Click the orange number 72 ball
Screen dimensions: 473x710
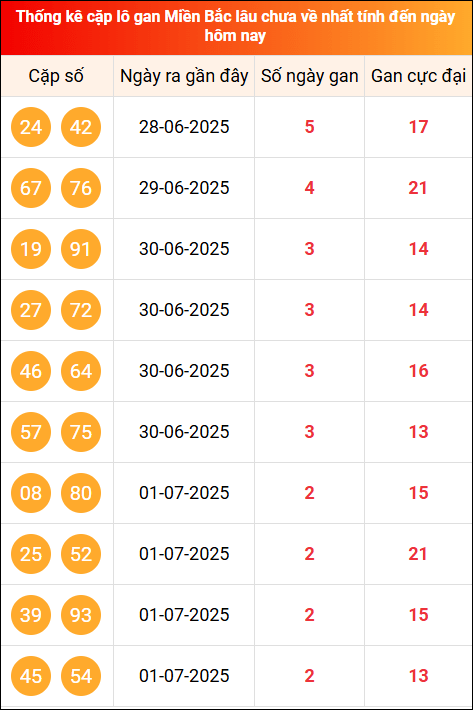(x=81, y=310)
